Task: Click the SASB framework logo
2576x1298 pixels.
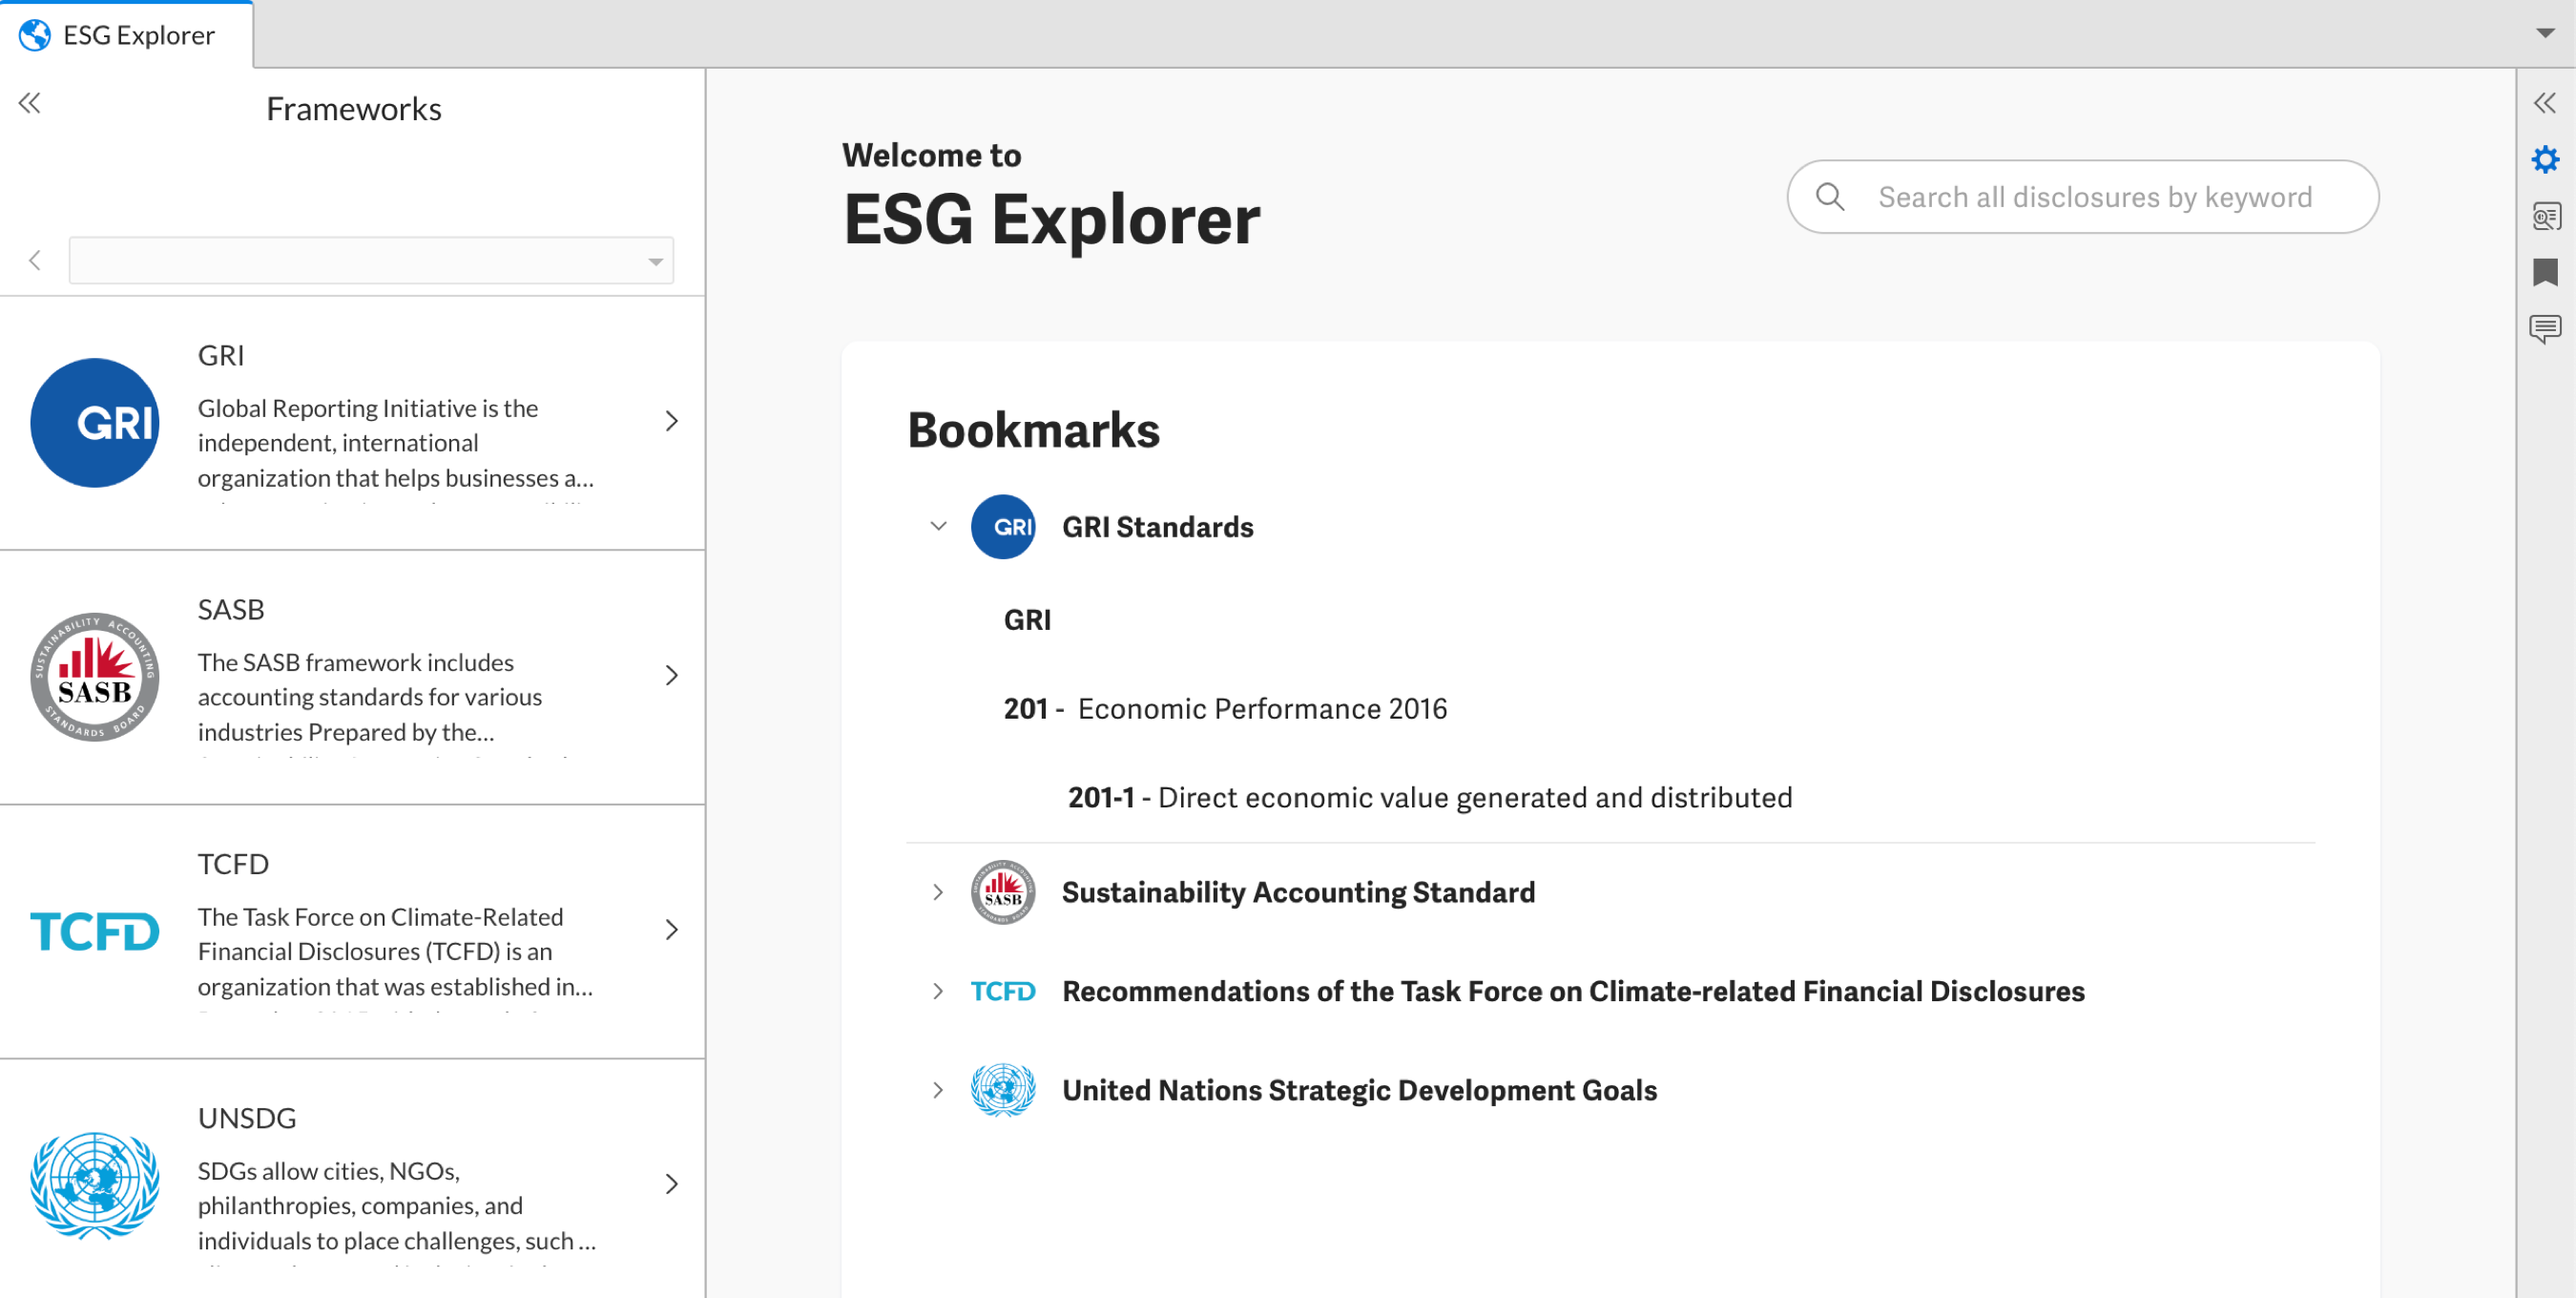Action: point(95,677)
